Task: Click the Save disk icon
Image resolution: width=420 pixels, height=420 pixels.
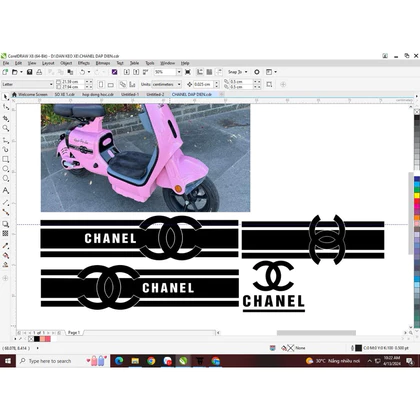Action: (x=30, y=72)
